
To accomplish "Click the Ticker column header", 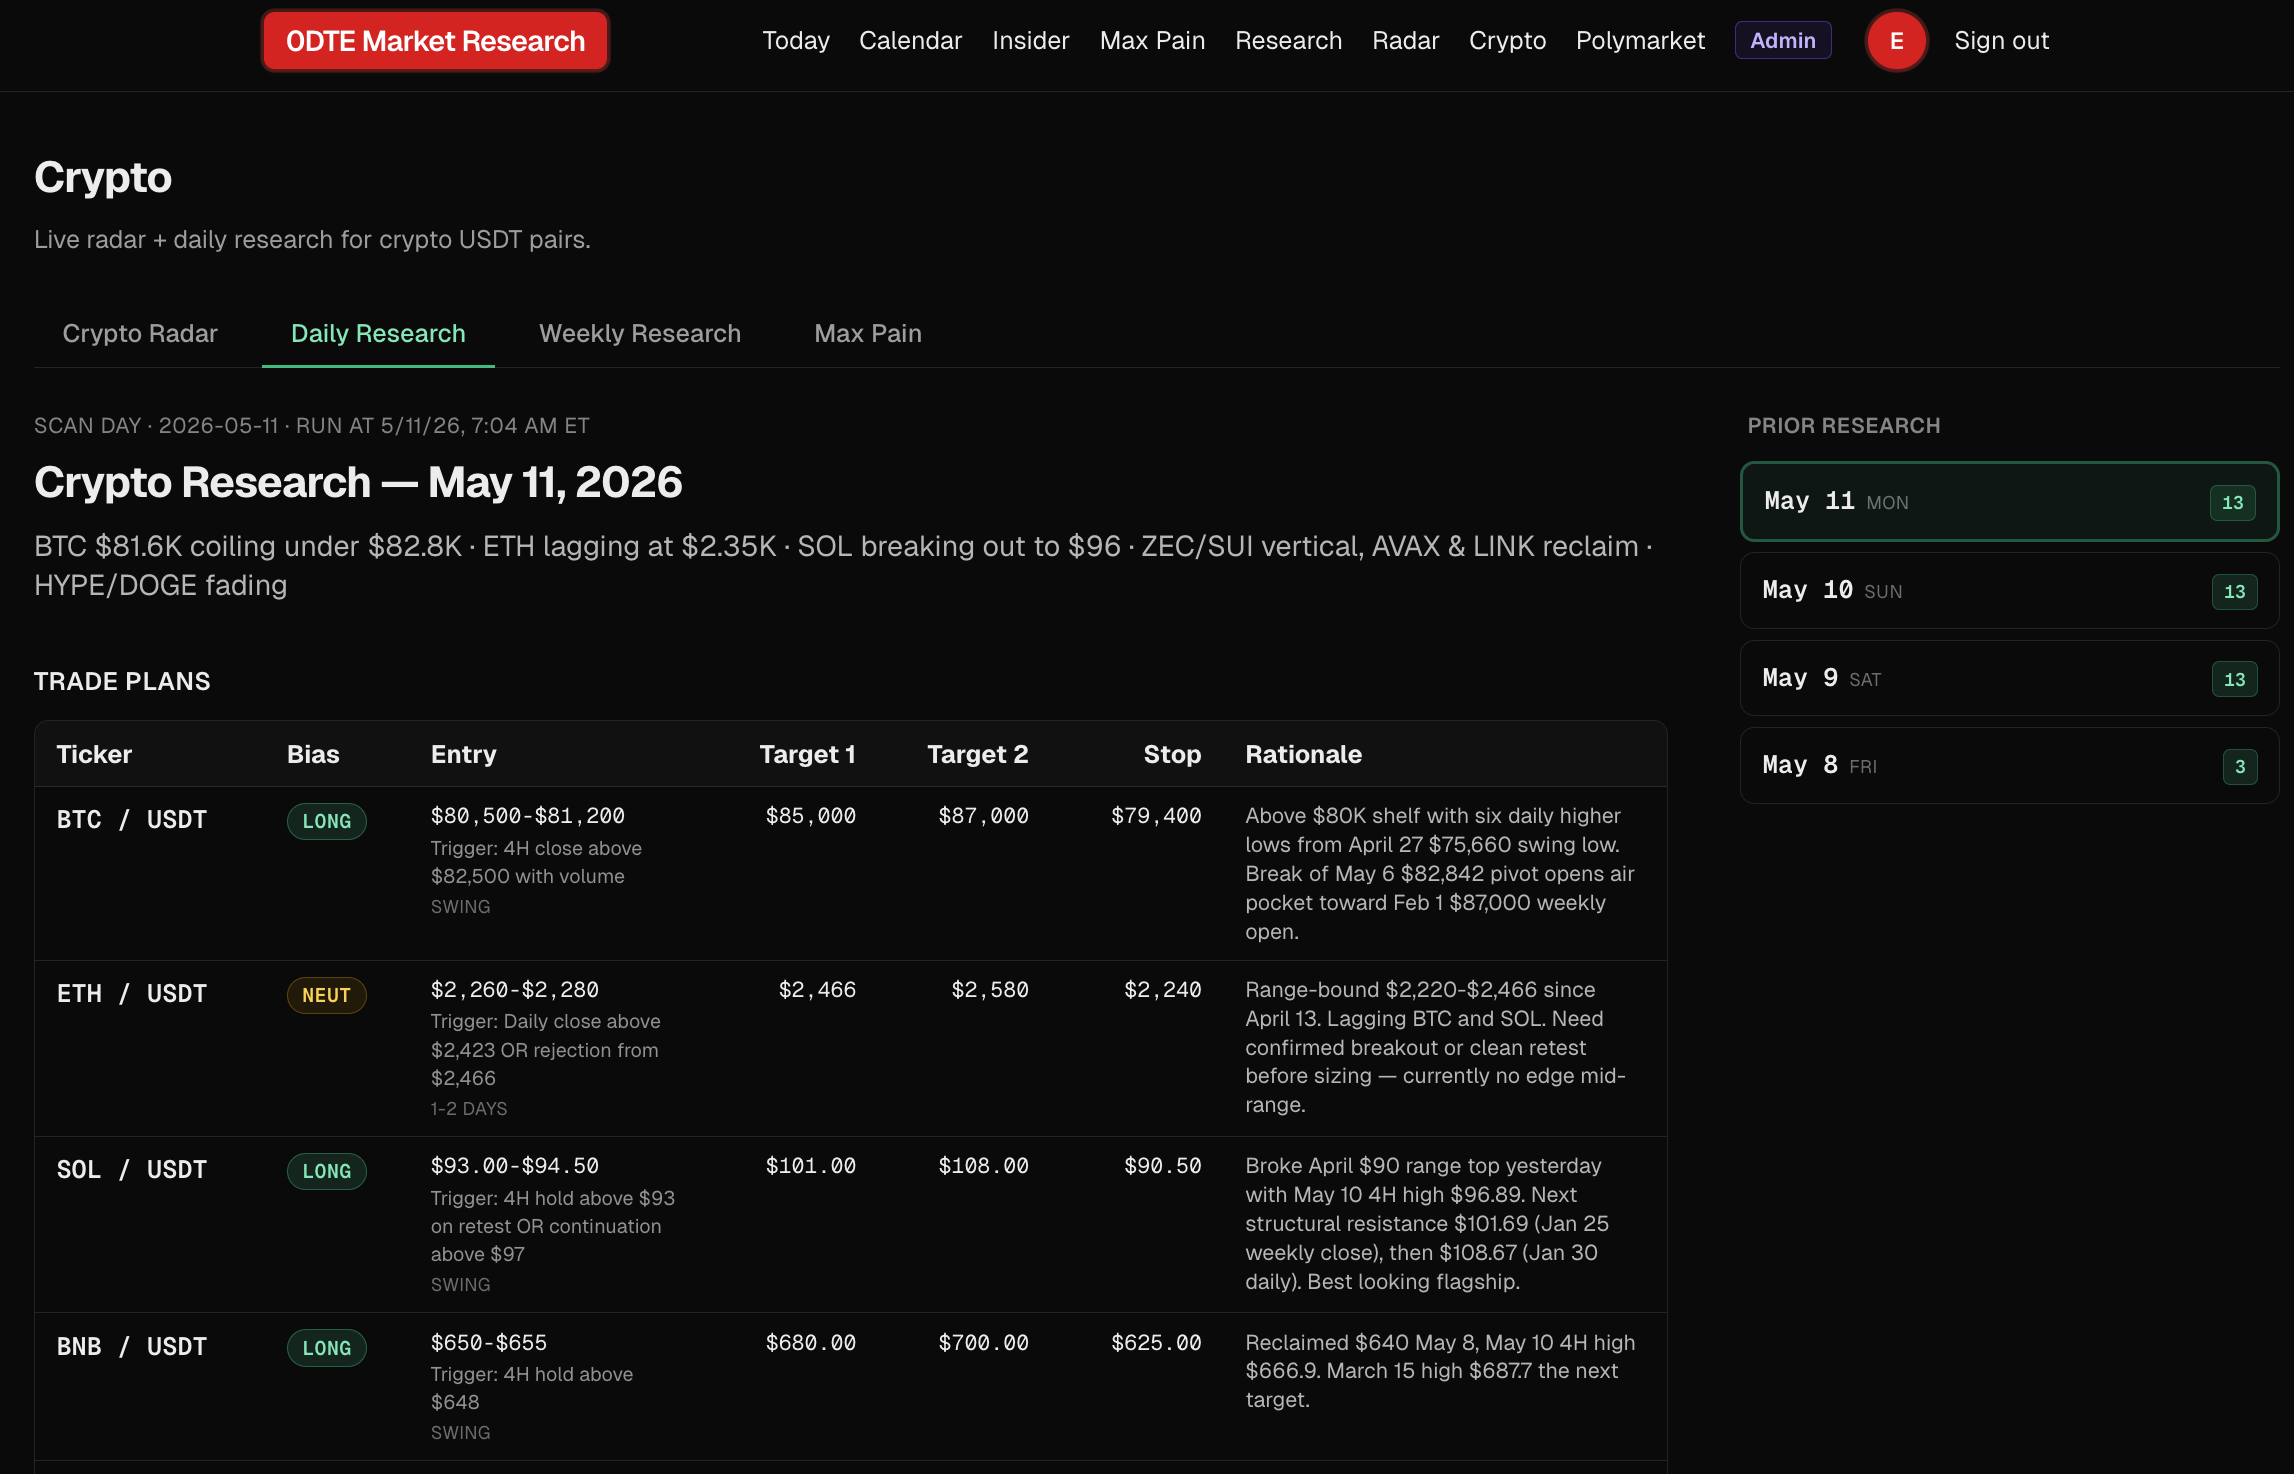I will point(94,755).
